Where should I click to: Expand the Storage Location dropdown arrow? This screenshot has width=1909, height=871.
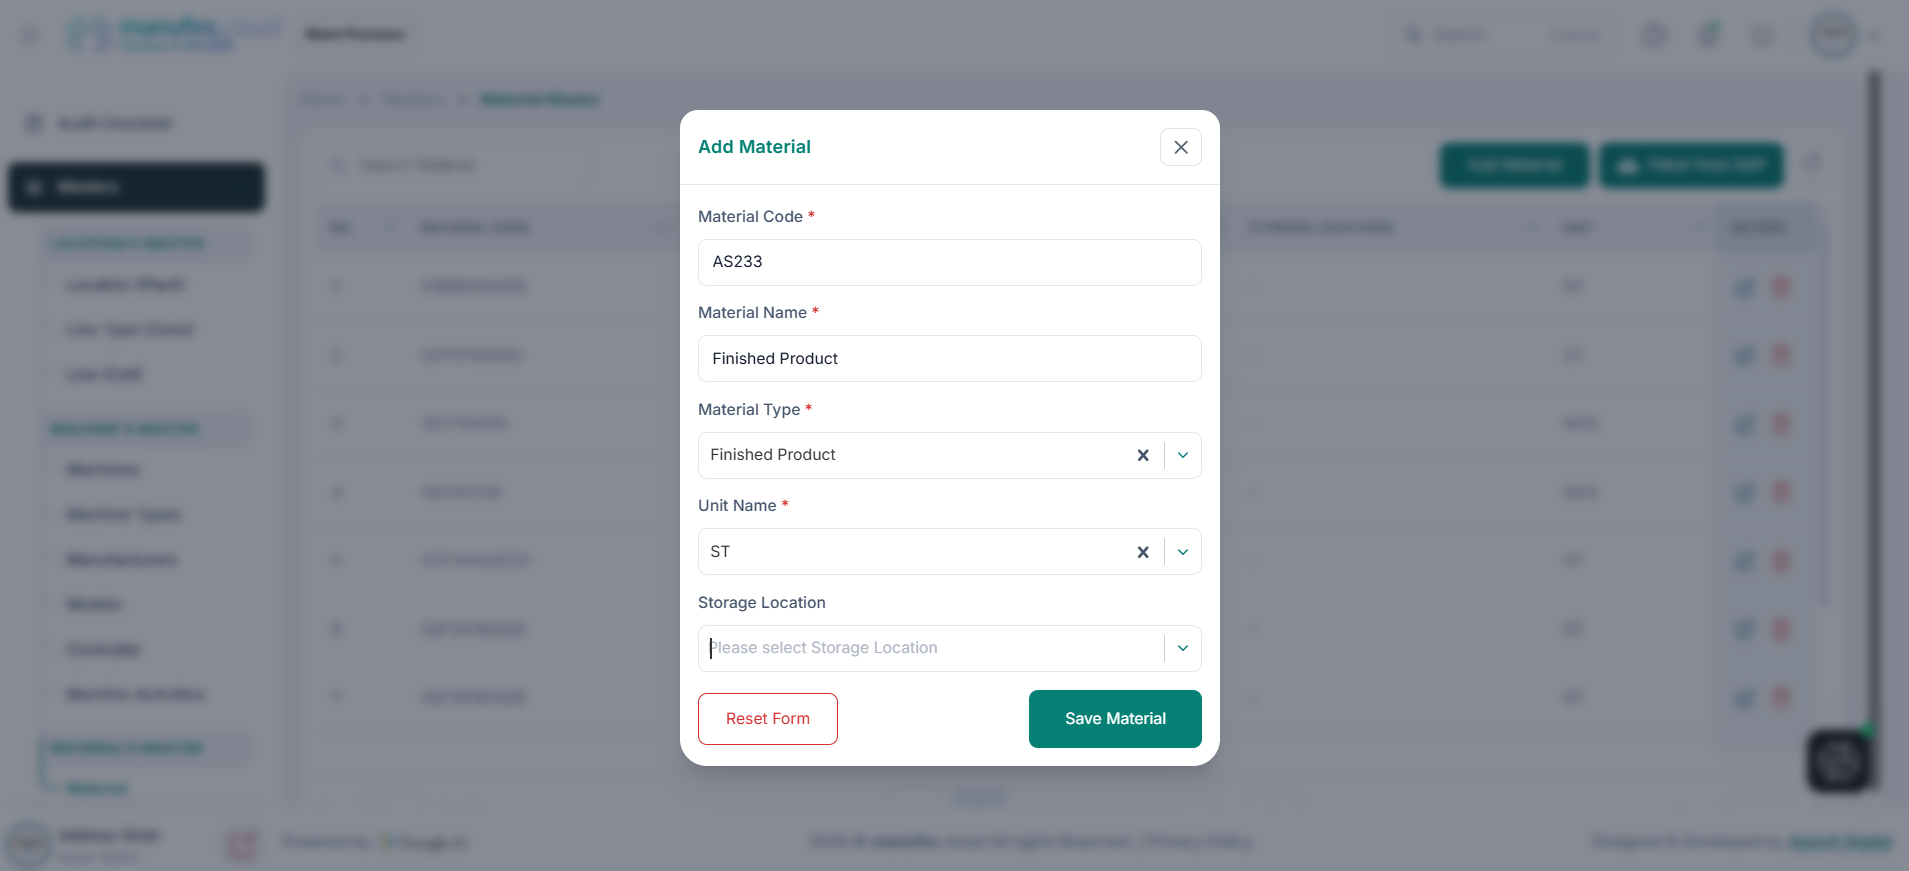point(1183,648)
